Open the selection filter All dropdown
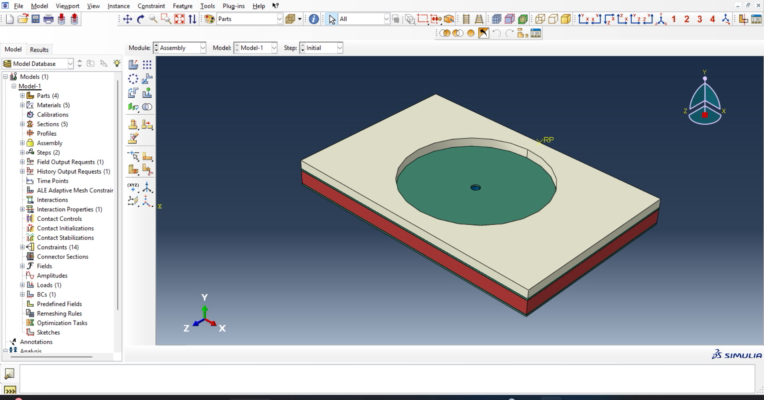The height and width of the screenshot is (400, 764). [364, 19]
